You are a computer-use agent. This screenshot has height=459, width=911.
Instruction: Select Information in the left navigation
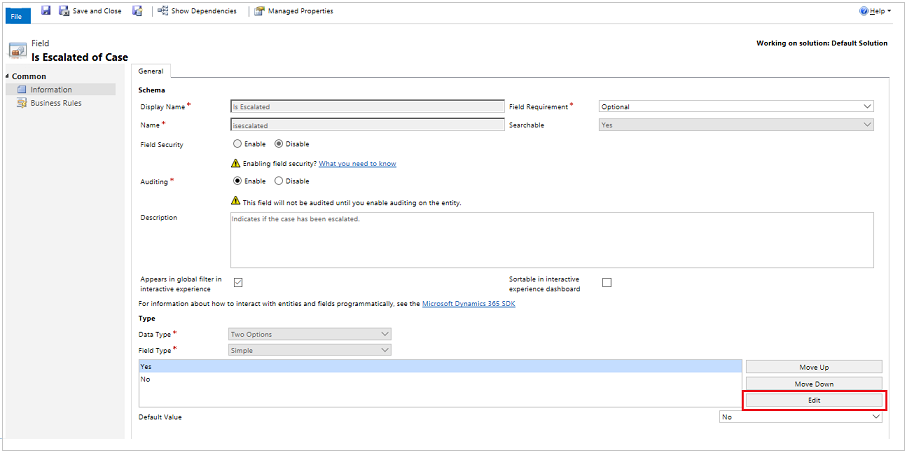50,90
